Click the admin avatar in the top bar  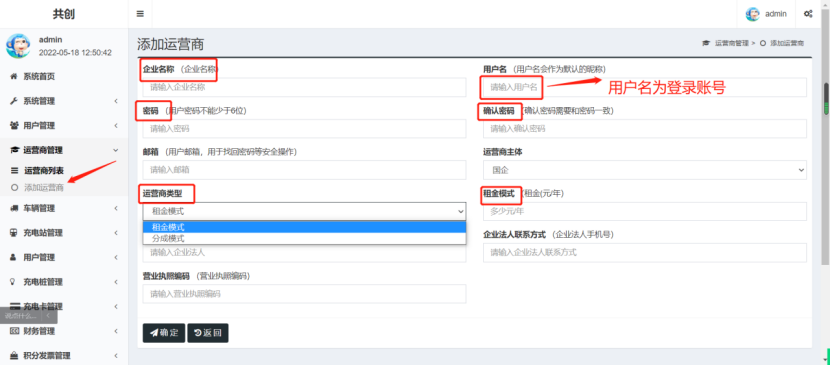753,14
